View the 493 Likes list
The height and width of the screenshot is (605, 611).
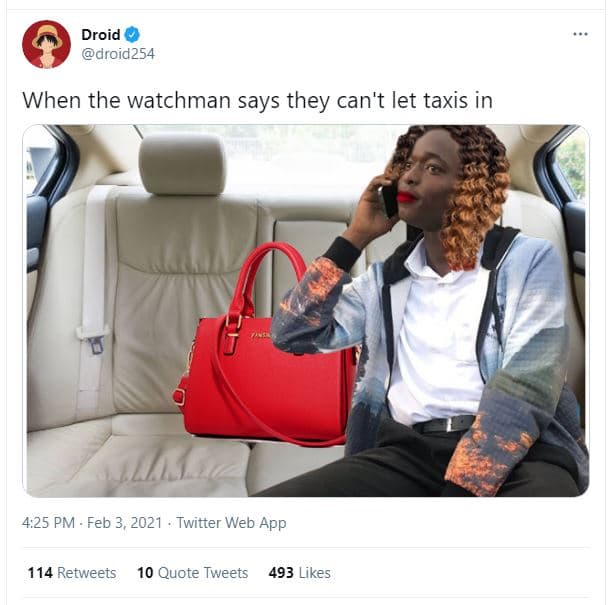coord(299,573)
